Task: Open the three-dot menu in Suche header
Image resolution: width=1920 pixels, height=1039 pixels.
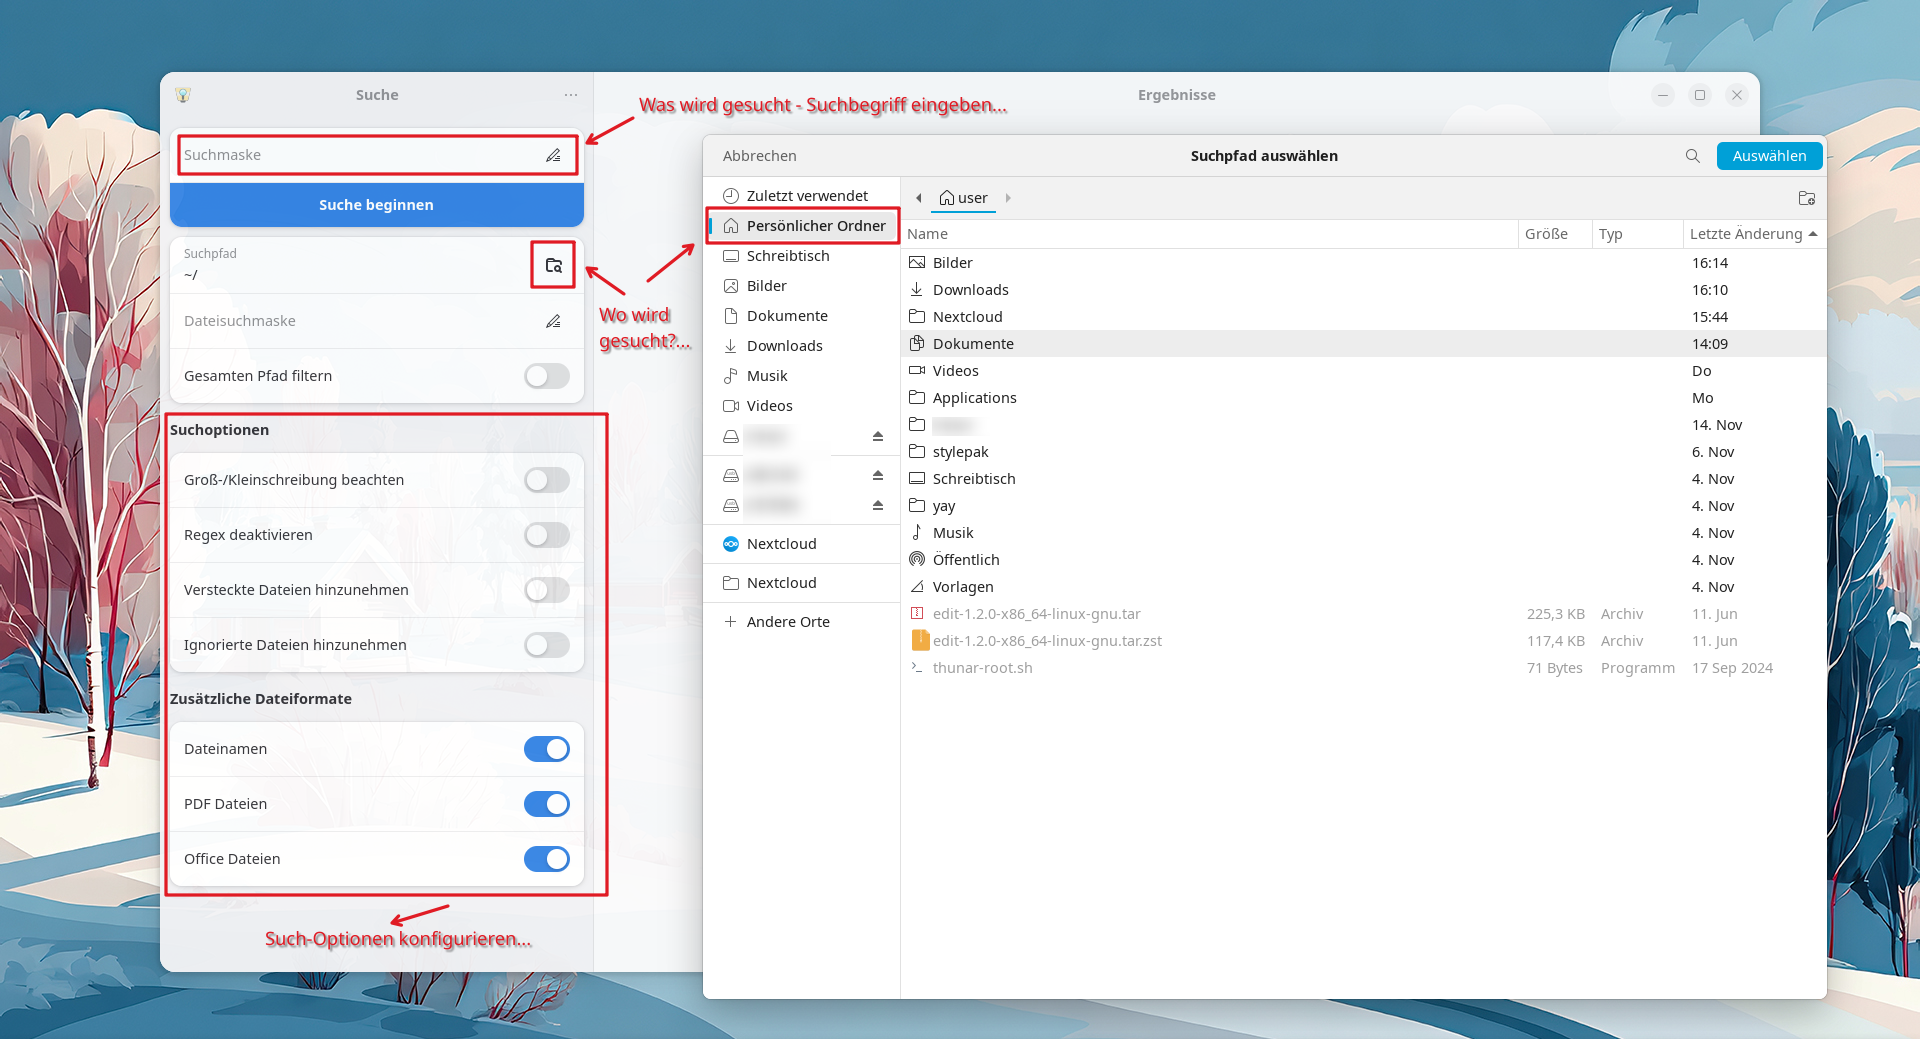Action: point(570,95)
